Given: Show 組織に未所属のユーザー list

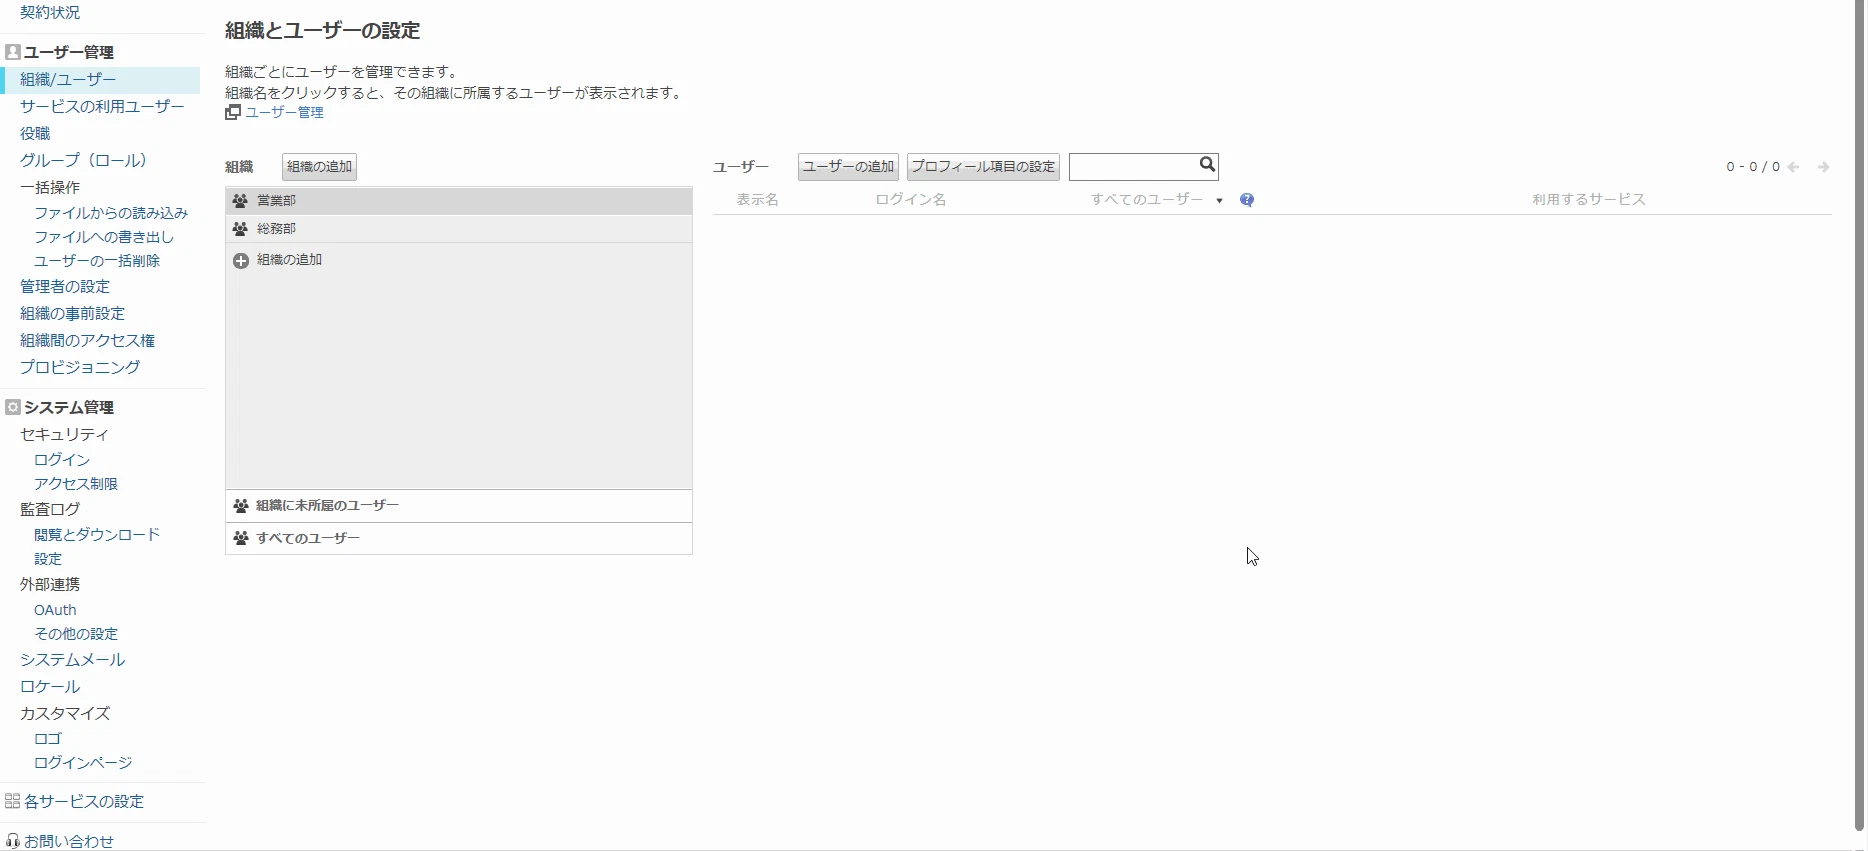Looking at the screenshot, I should coord(459,506).
